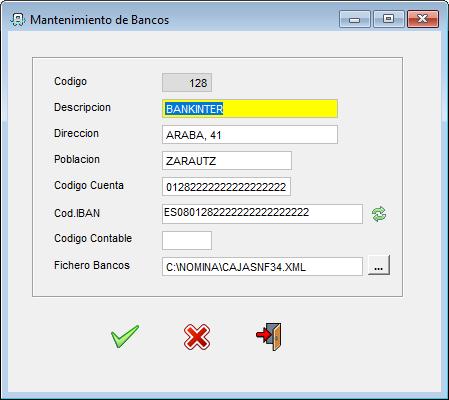The height and width of the screenshot is (400, 449).
Task: Confirm changes with the green checkmark icon
Action: point(125,336)
